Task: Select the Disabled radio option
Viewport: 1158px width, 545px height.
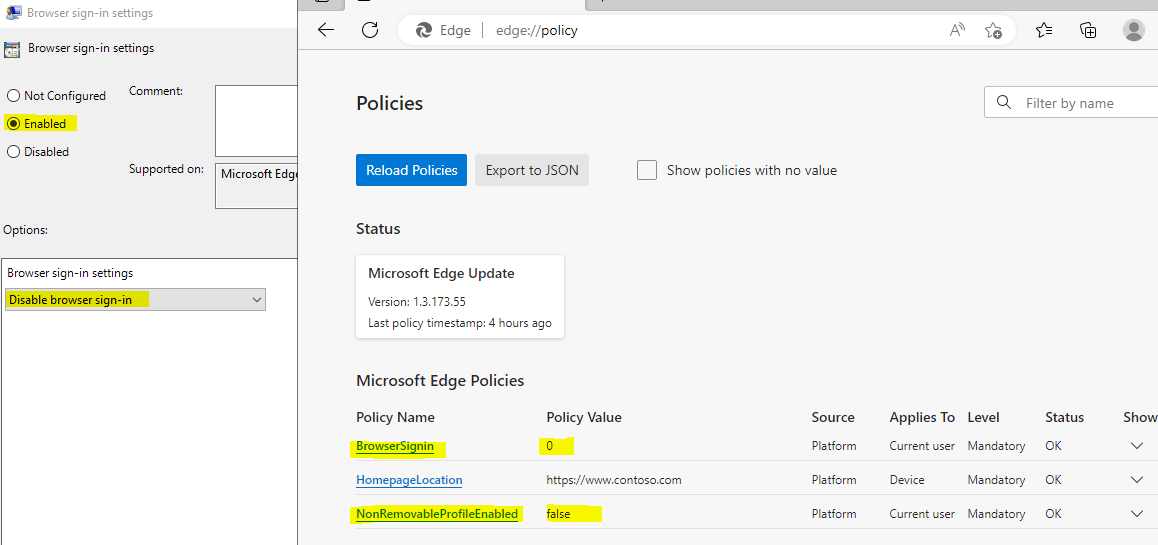Action: (x=13, y=151)
